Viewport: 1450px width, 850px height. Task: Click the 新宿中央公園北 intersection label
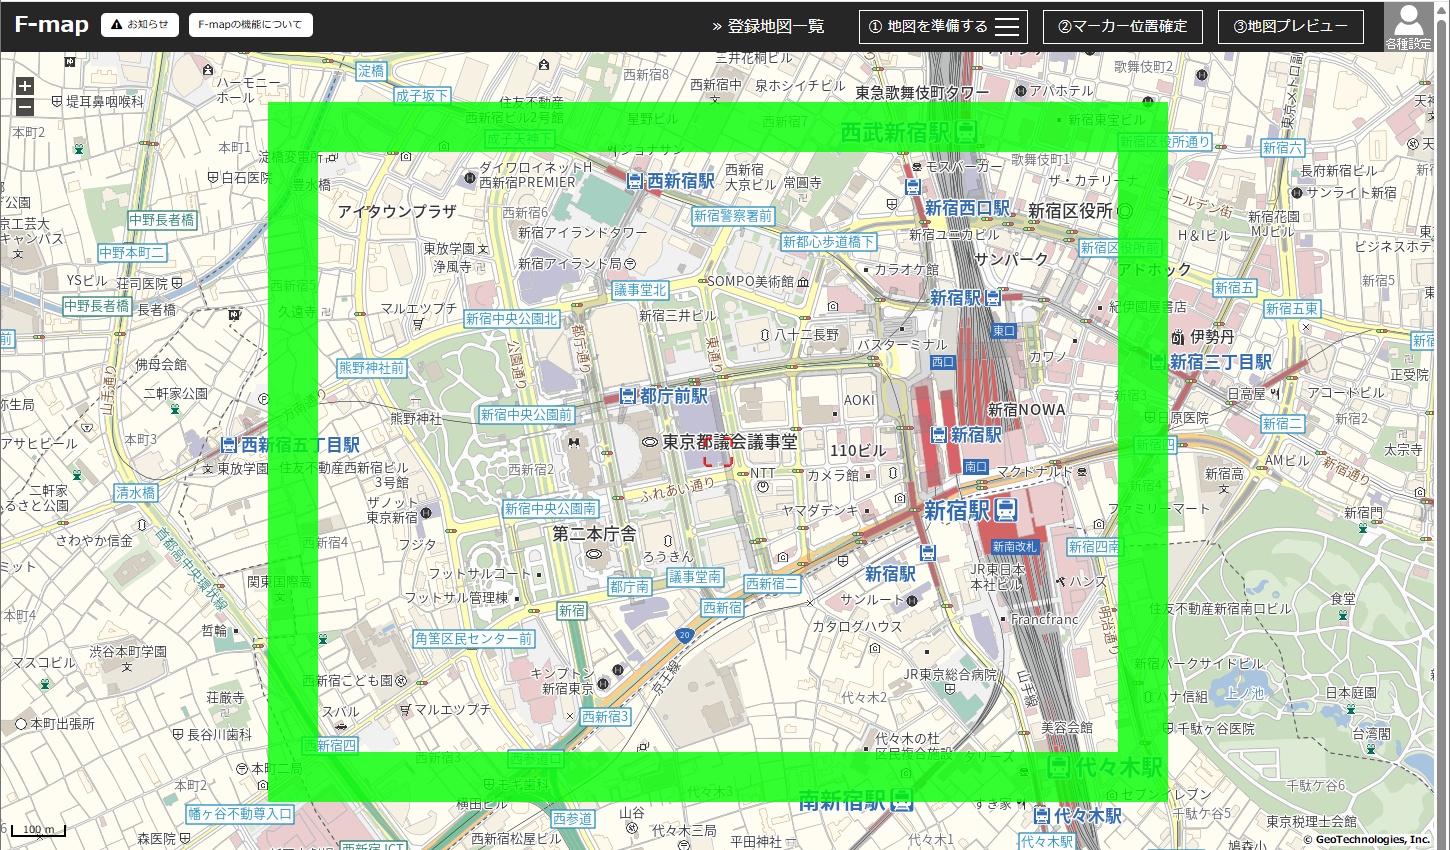coord(512,319)
